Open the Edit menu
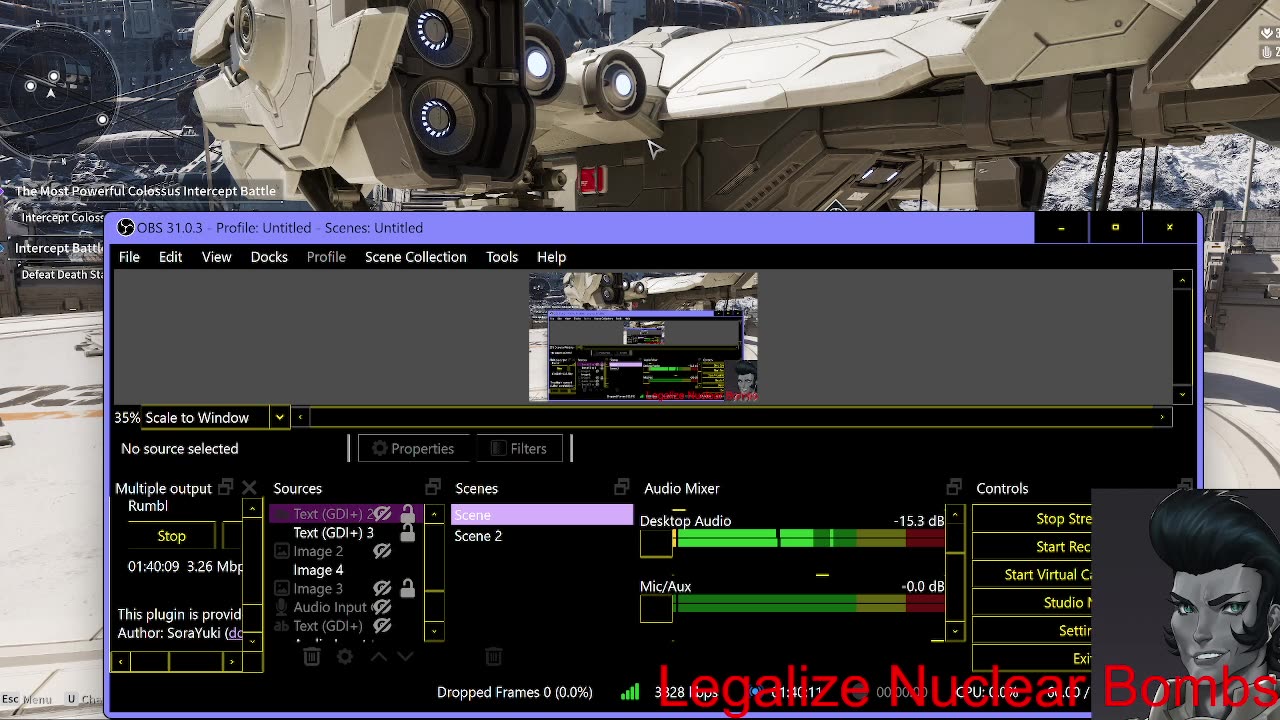Viewport: 1280px width, 720px height. click(170, 257)
